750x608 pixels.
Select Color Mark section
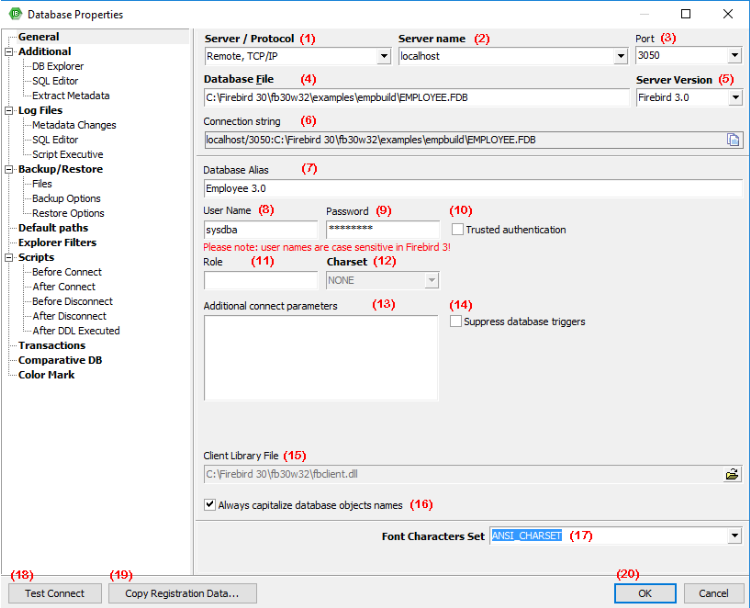point(46,375)
